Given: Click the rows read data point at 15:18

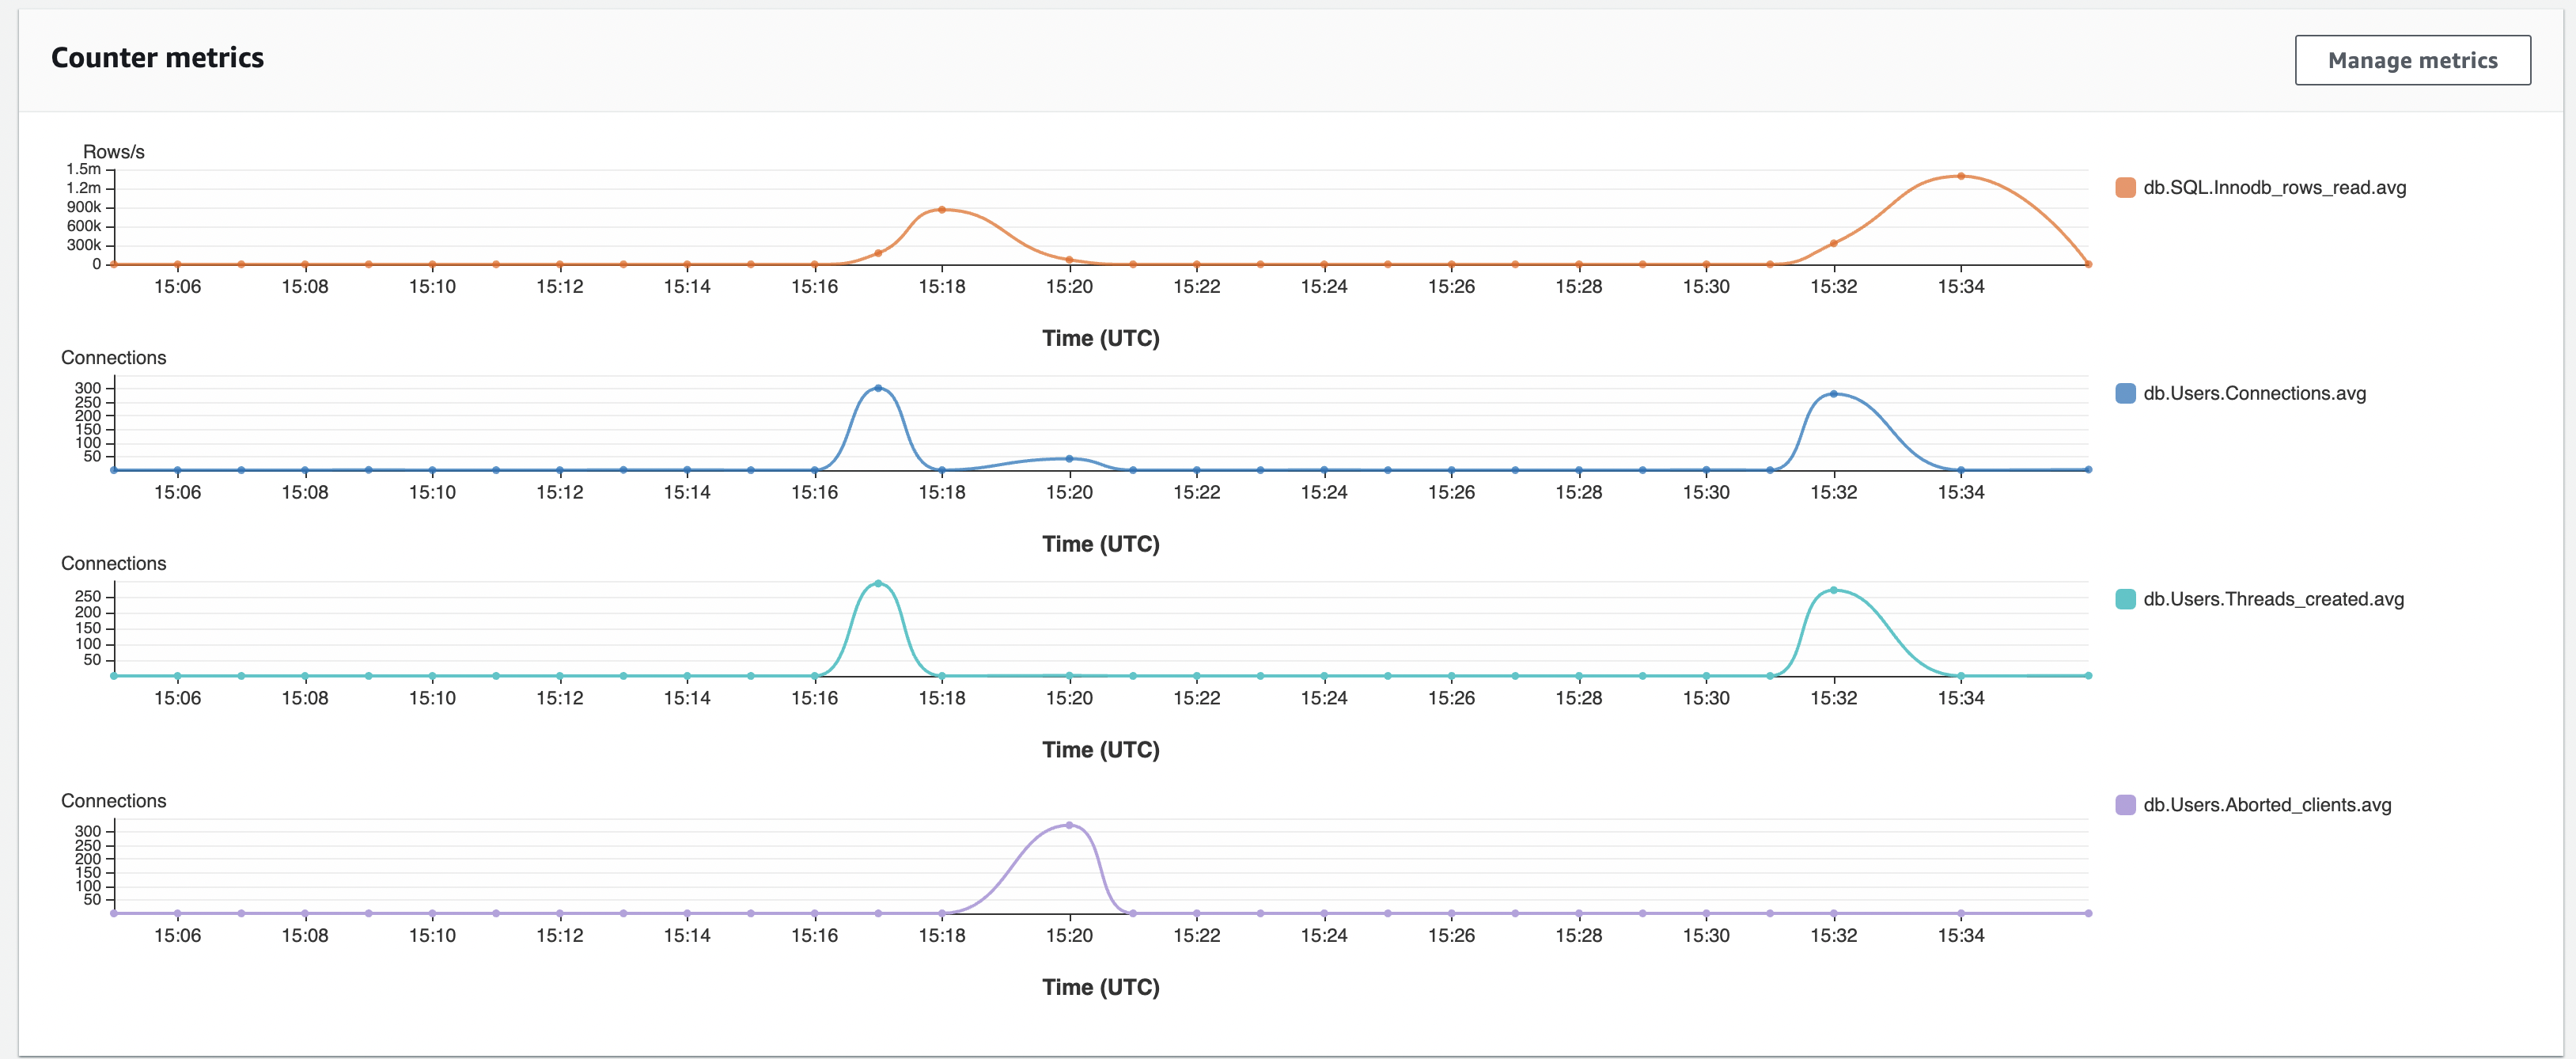Looking at the screenshot, I should (941, 210).
